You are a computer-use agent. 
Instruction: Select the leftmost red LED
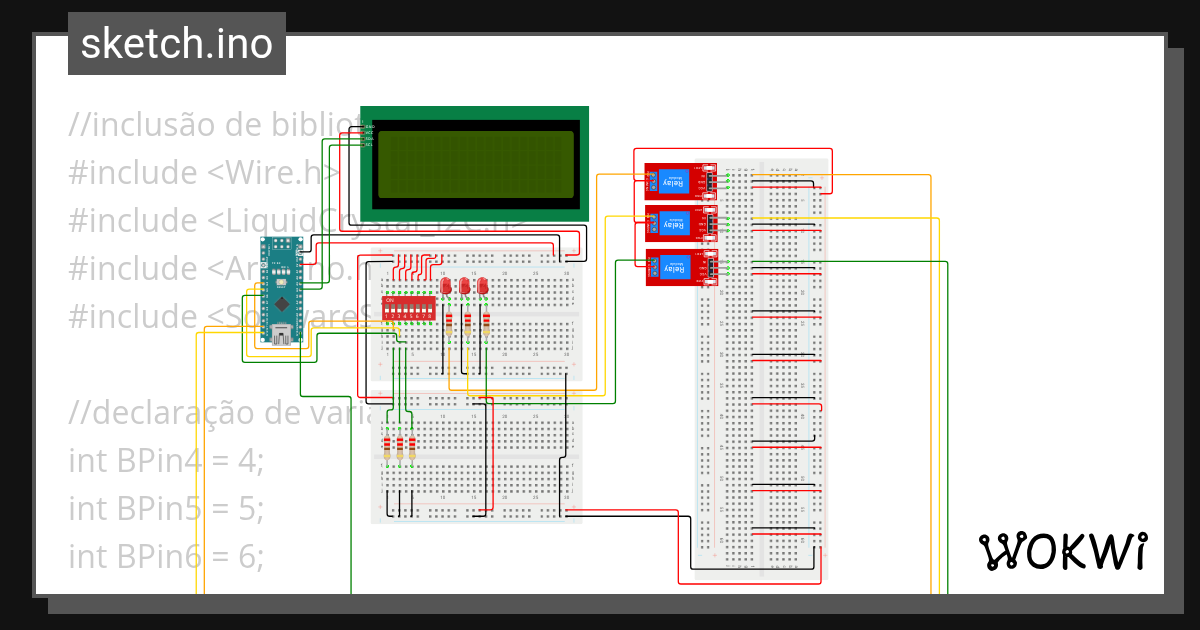coord(446,286)
